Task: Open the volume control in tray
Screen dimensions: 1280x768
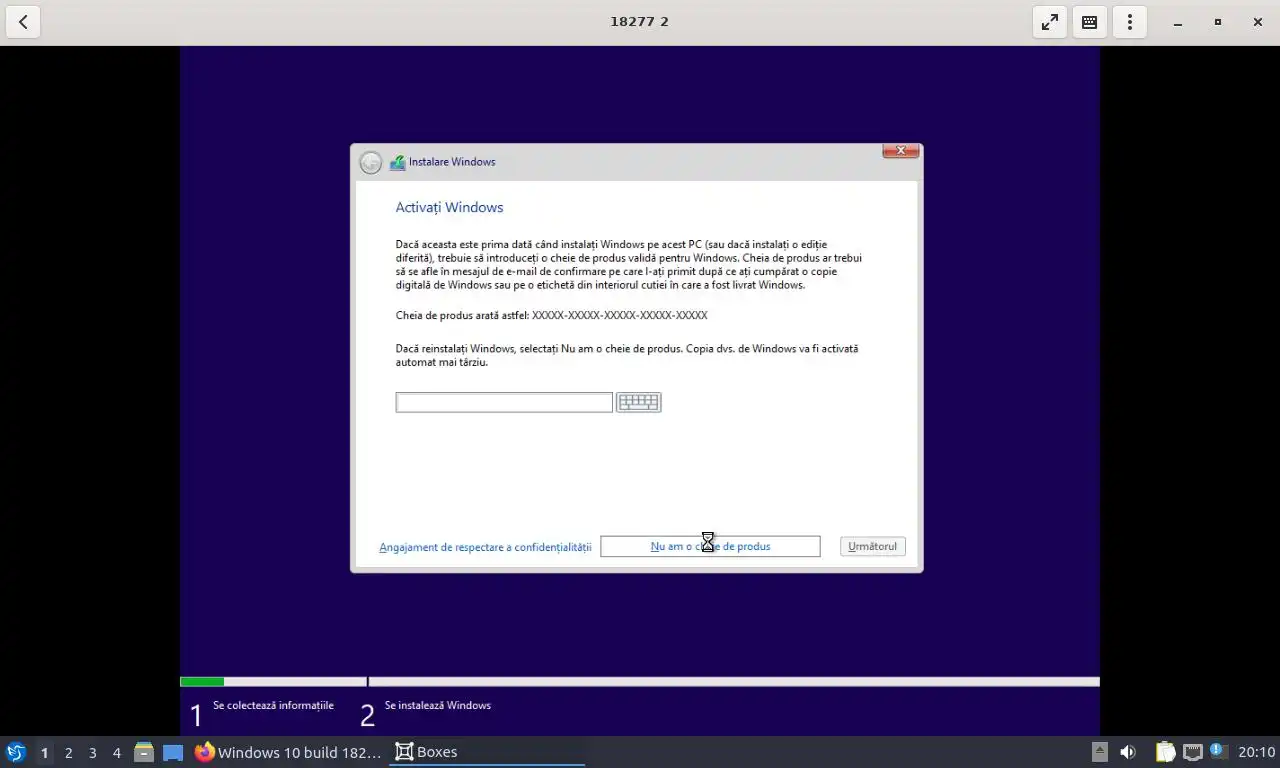Action: pyautogui.click(x=1128, y=752)
